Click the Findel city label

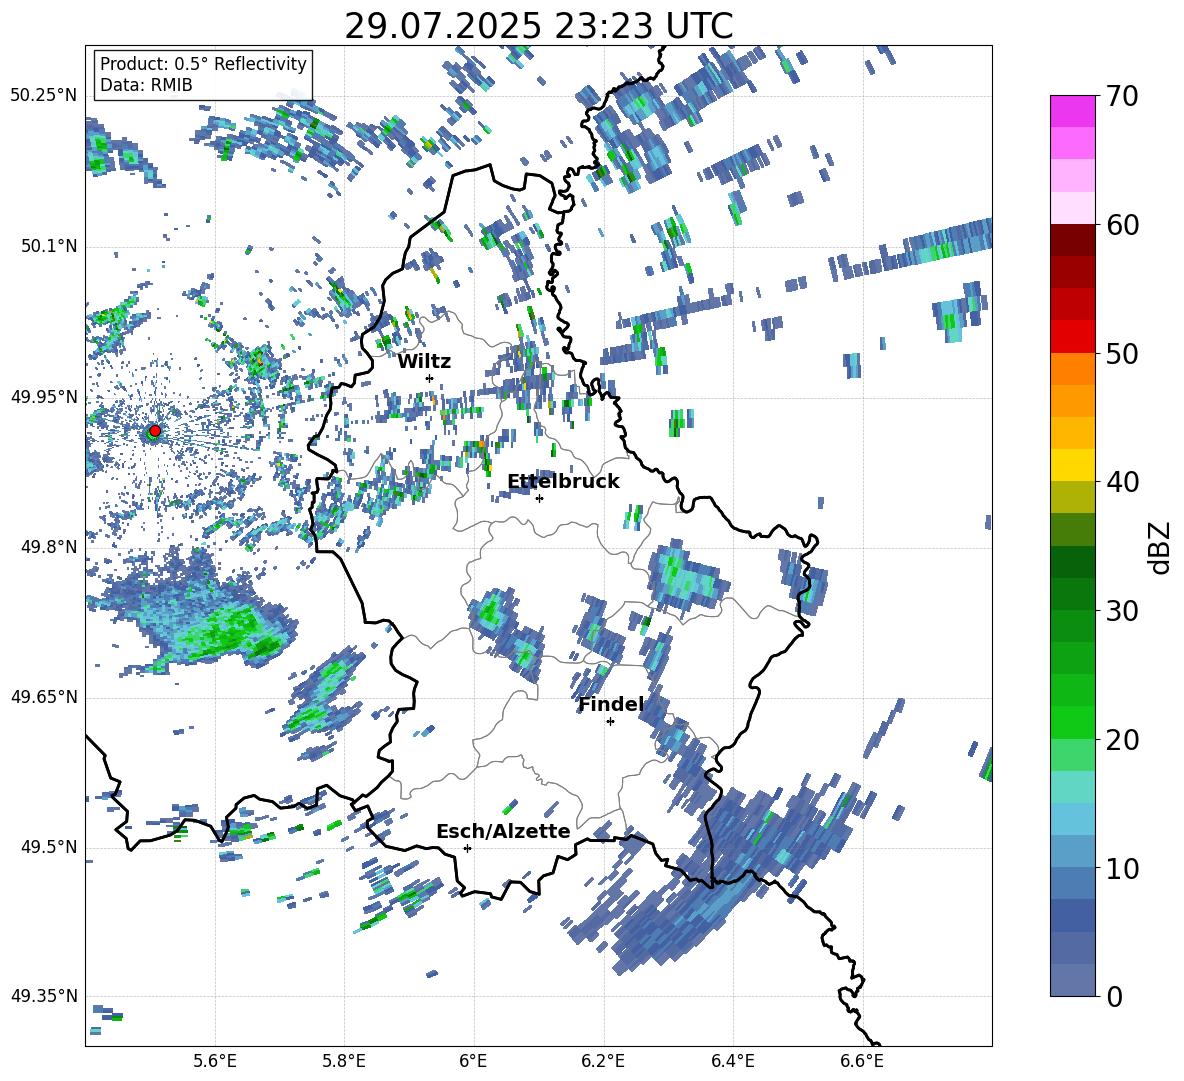[x=611, y=704]
